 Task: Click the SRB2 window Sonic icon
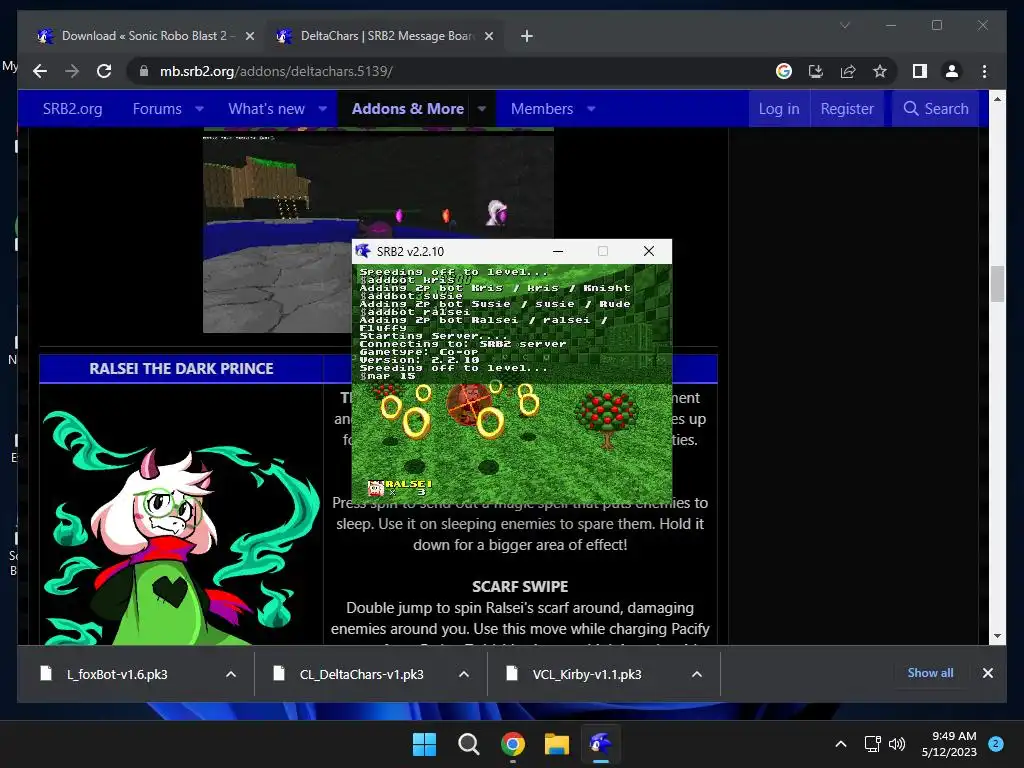tap(363, 251)
